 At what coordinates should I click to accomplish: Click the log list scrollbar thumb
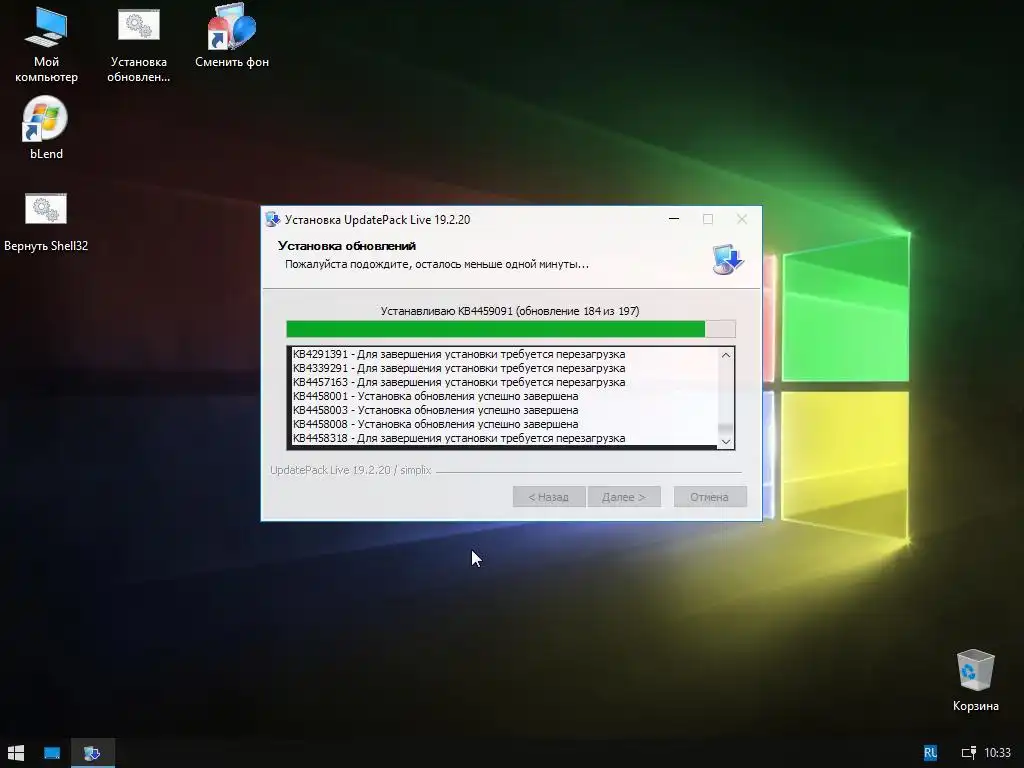[x=726, y=429]
